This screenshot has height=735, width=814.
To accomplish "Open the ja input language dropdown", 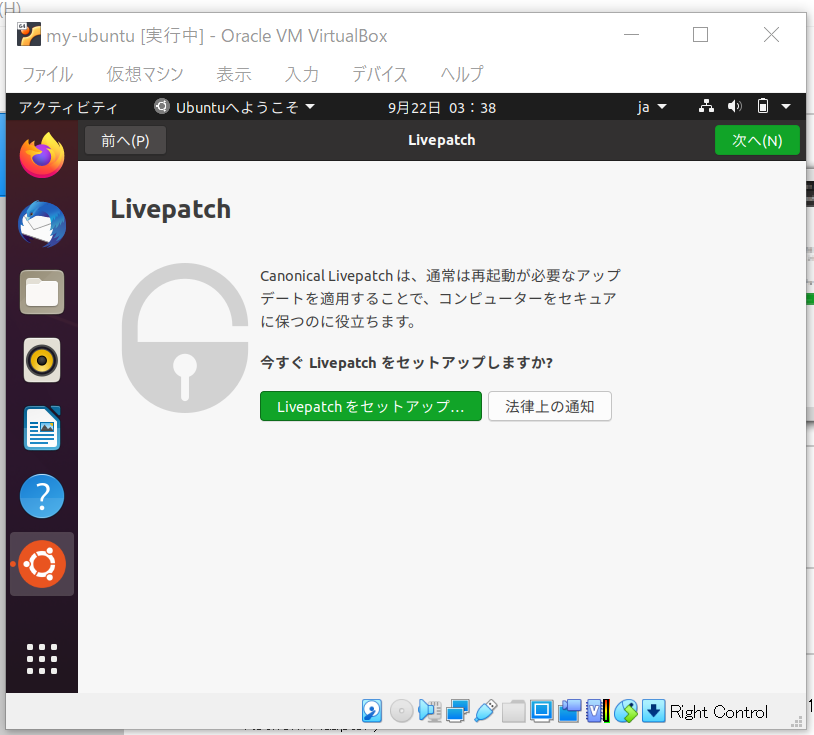I will point(652,107).
